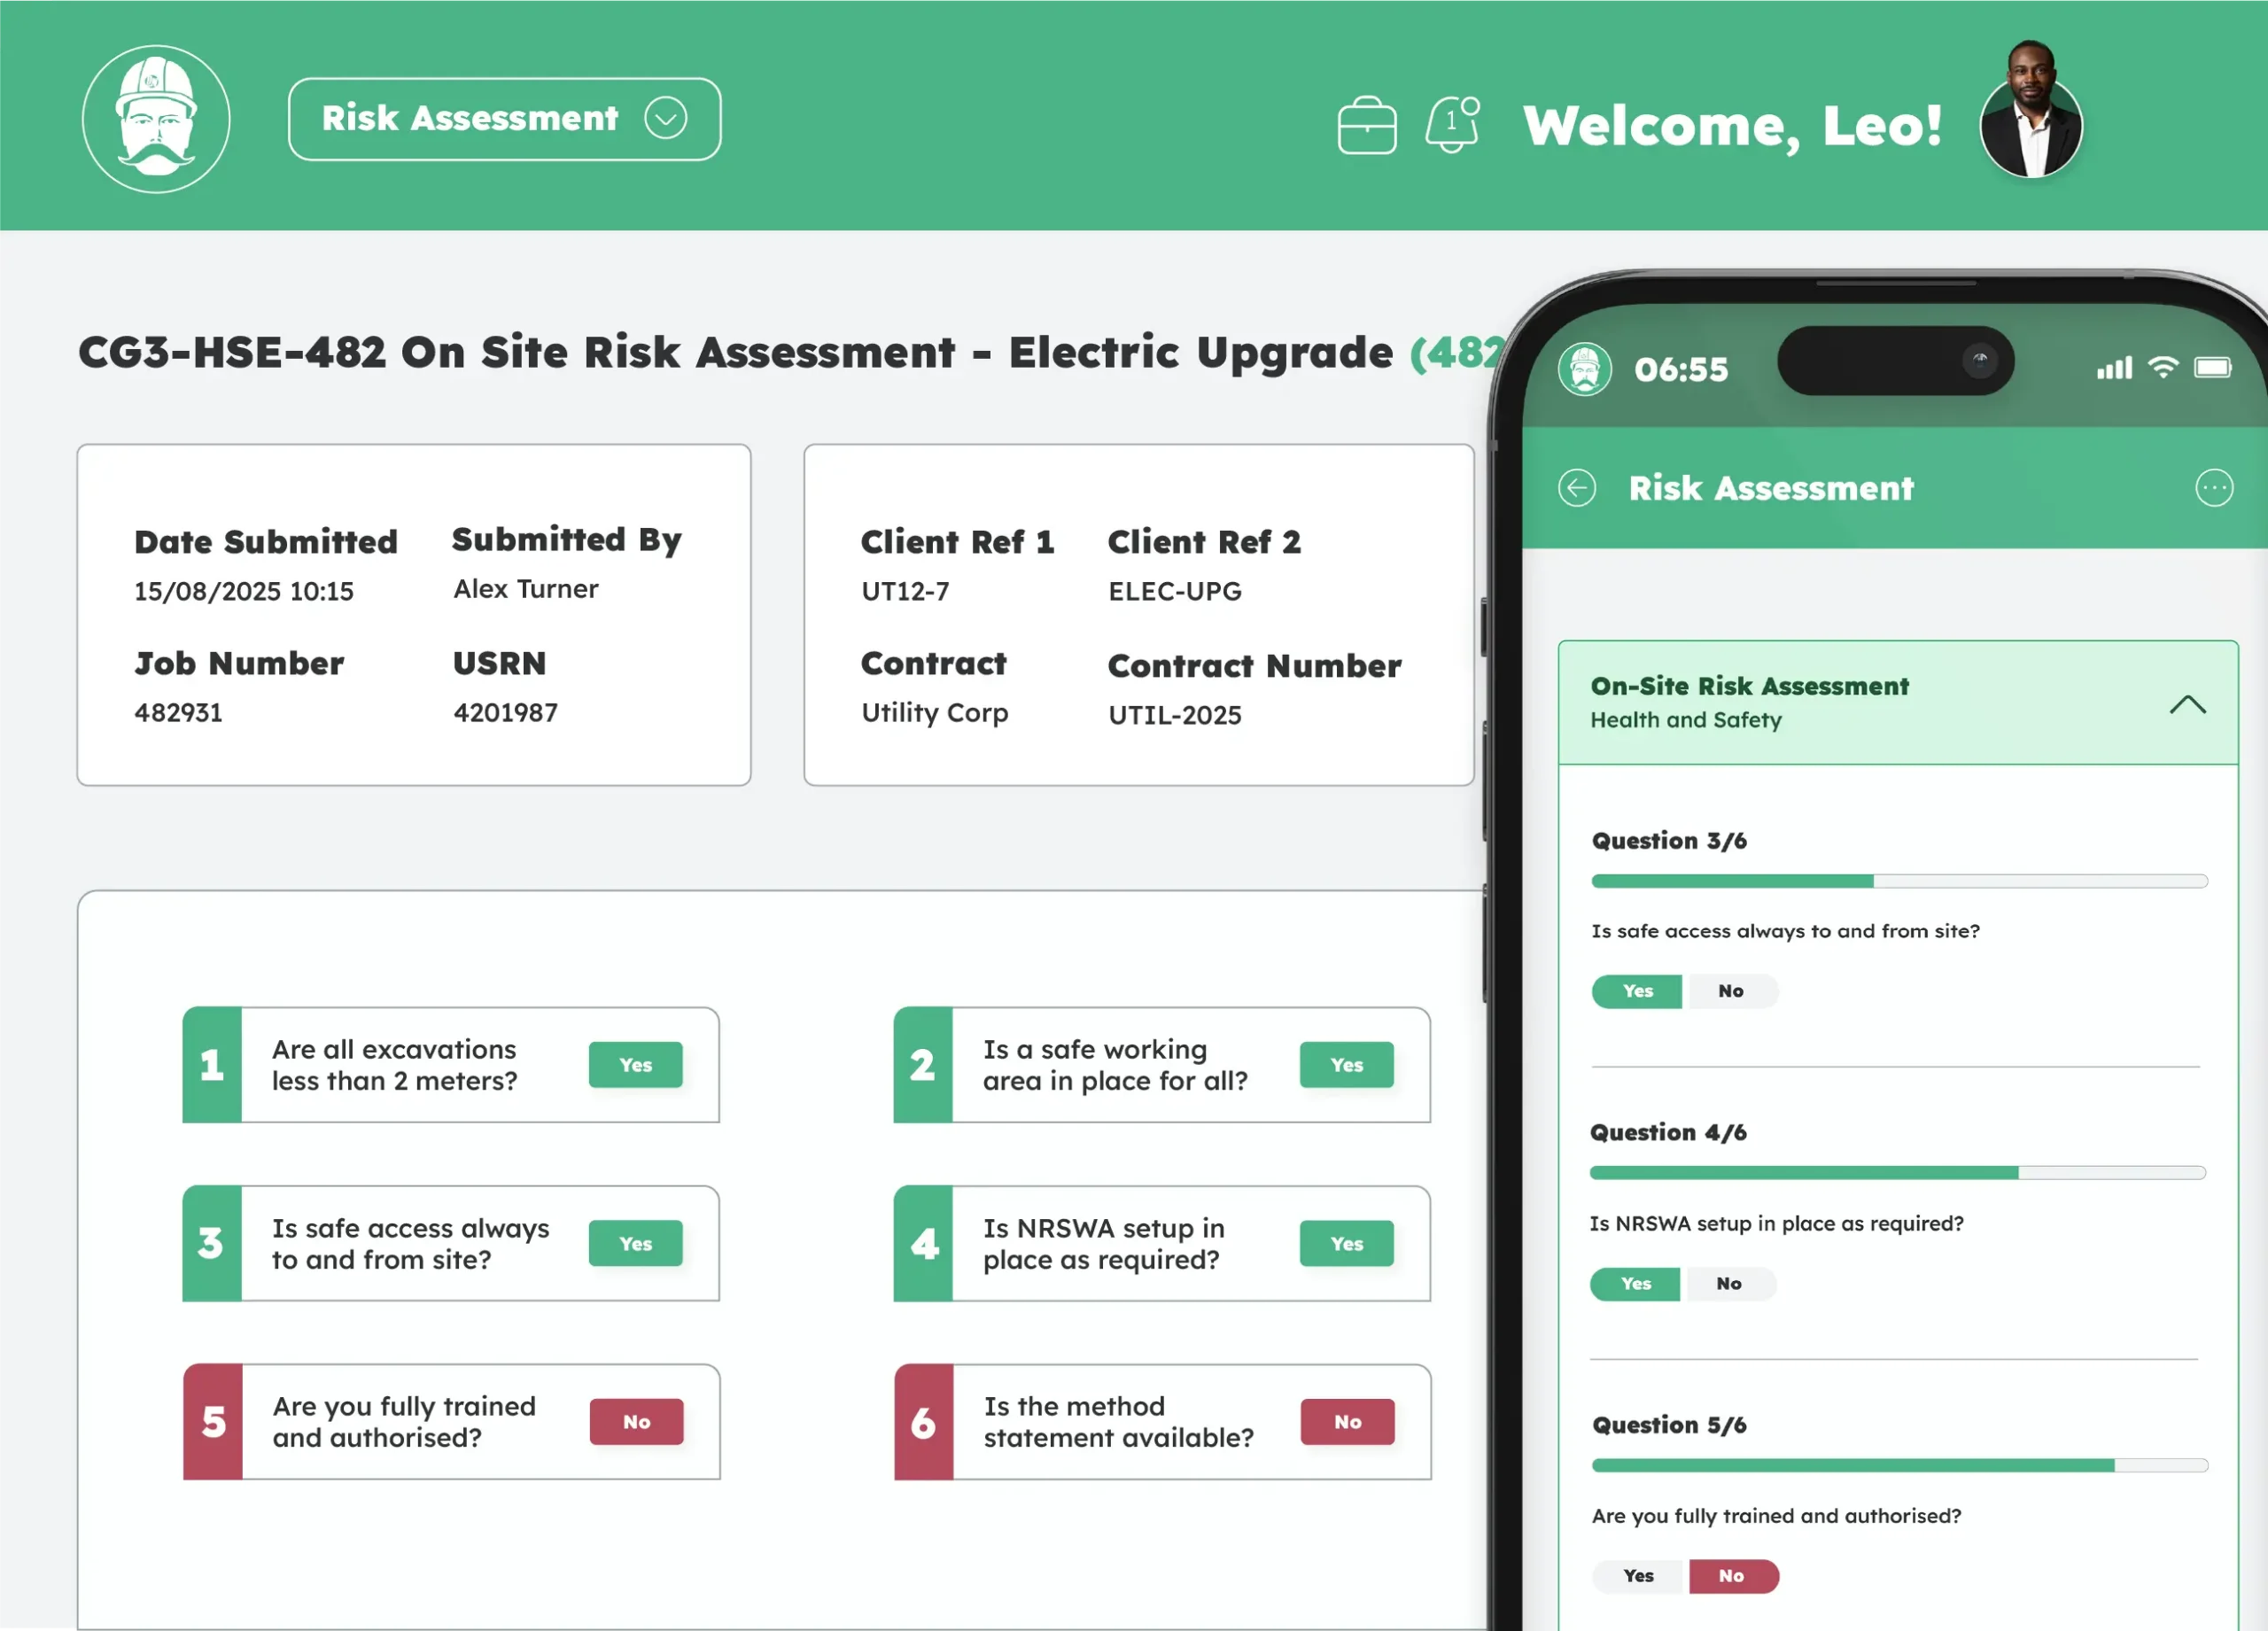Tap 'Is safe access always to and from site?' on phone
The image size is (2268, 1631).
(1786, 931)
